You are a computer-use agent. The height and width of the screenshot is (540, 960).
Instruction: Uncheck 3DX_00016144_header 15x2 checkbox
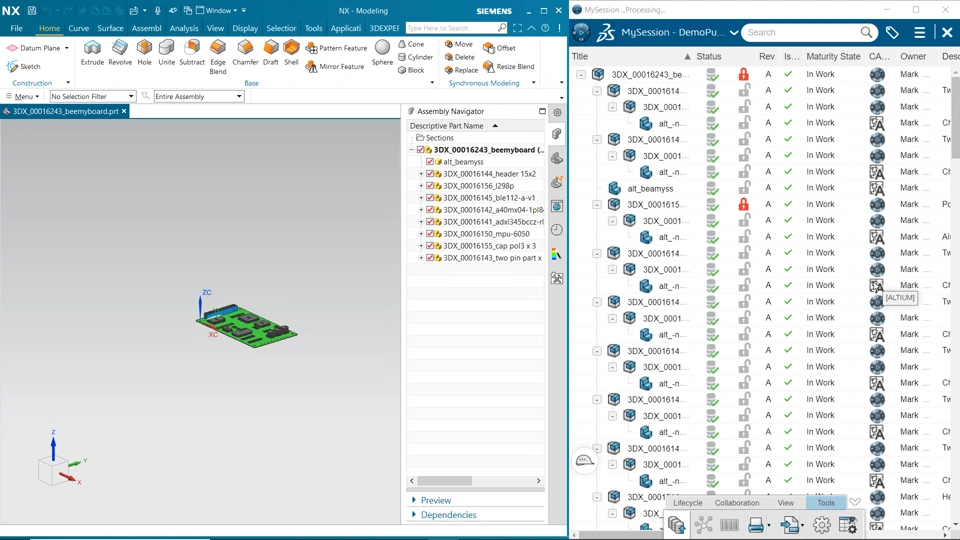(430, 174)
